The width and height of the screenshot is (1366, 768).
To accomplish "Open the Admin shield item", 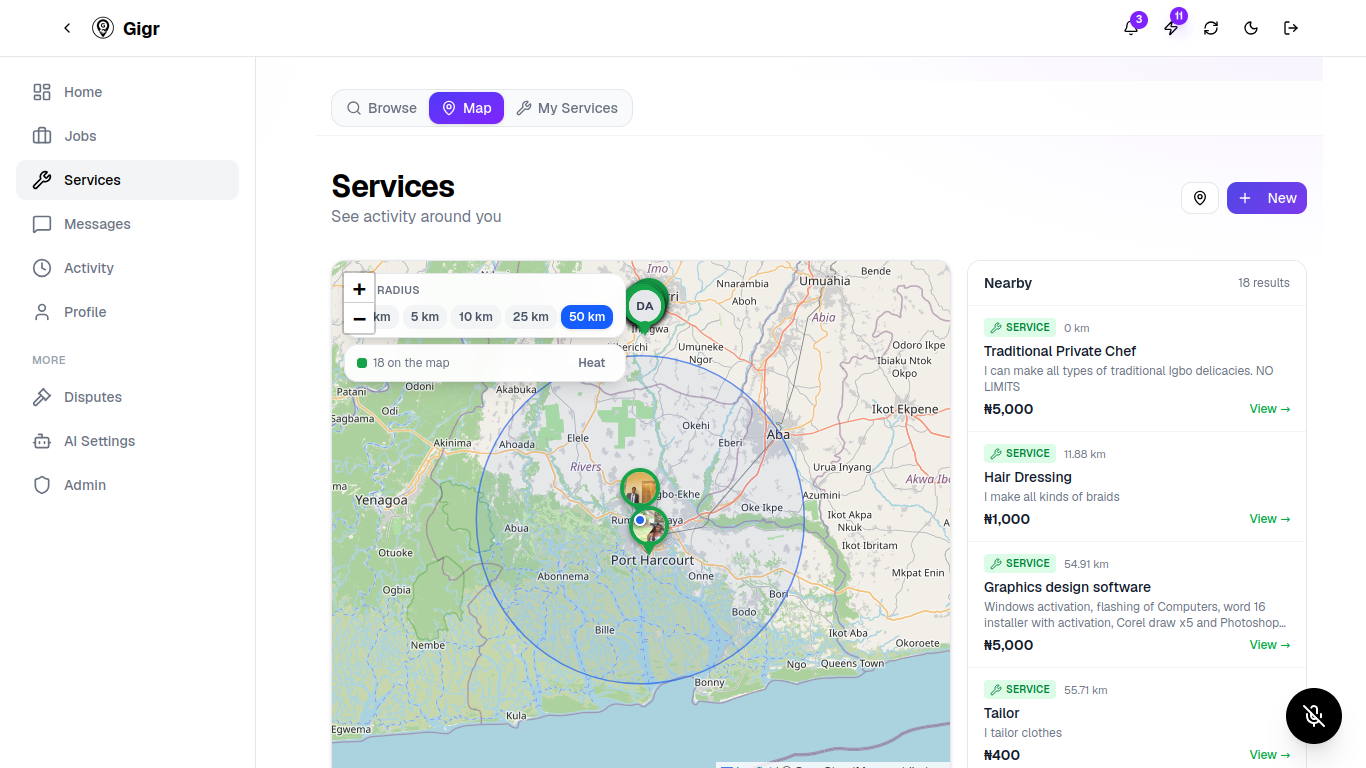I will pos(127,485).
